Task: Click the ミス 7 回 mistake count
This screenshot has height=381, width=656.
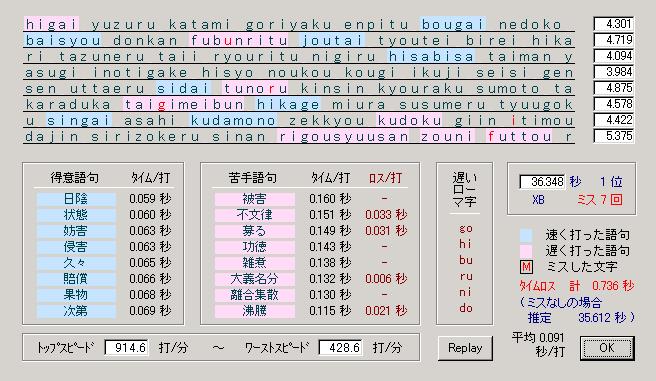Action: point(599,200)
